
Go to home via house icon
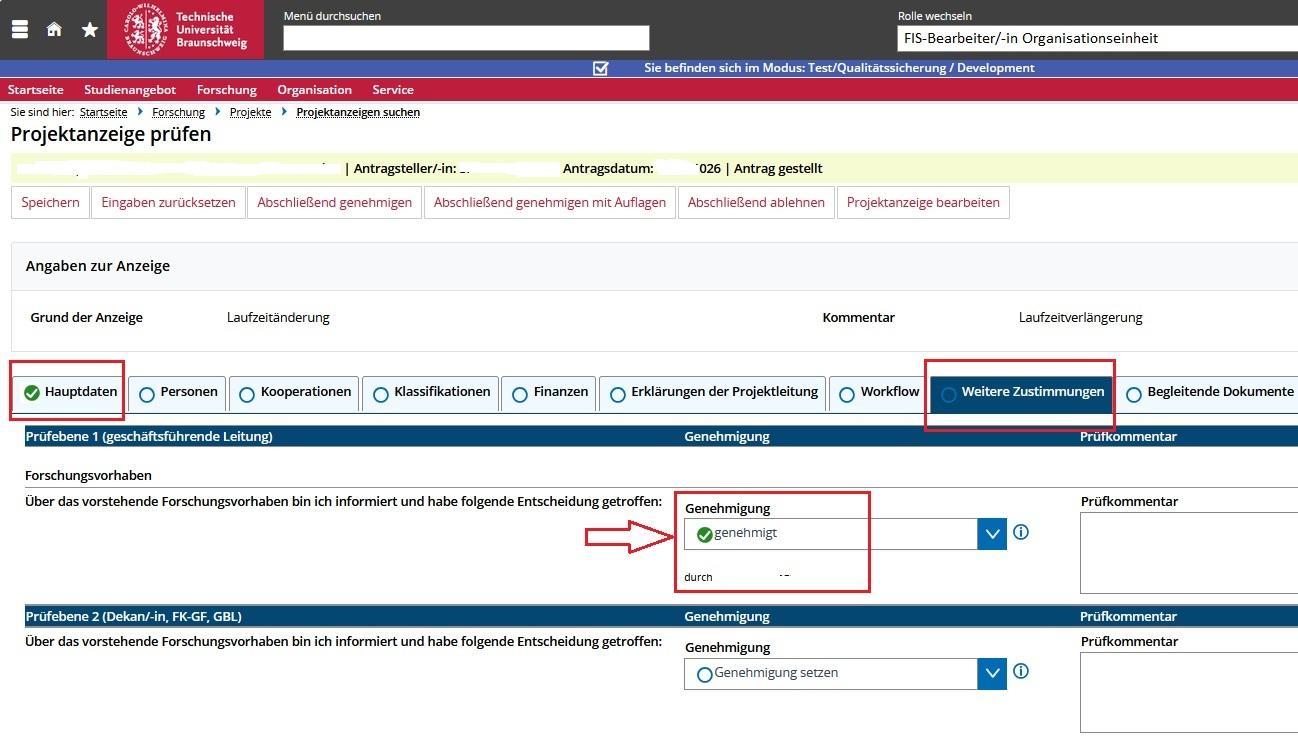tap(54, 29)
